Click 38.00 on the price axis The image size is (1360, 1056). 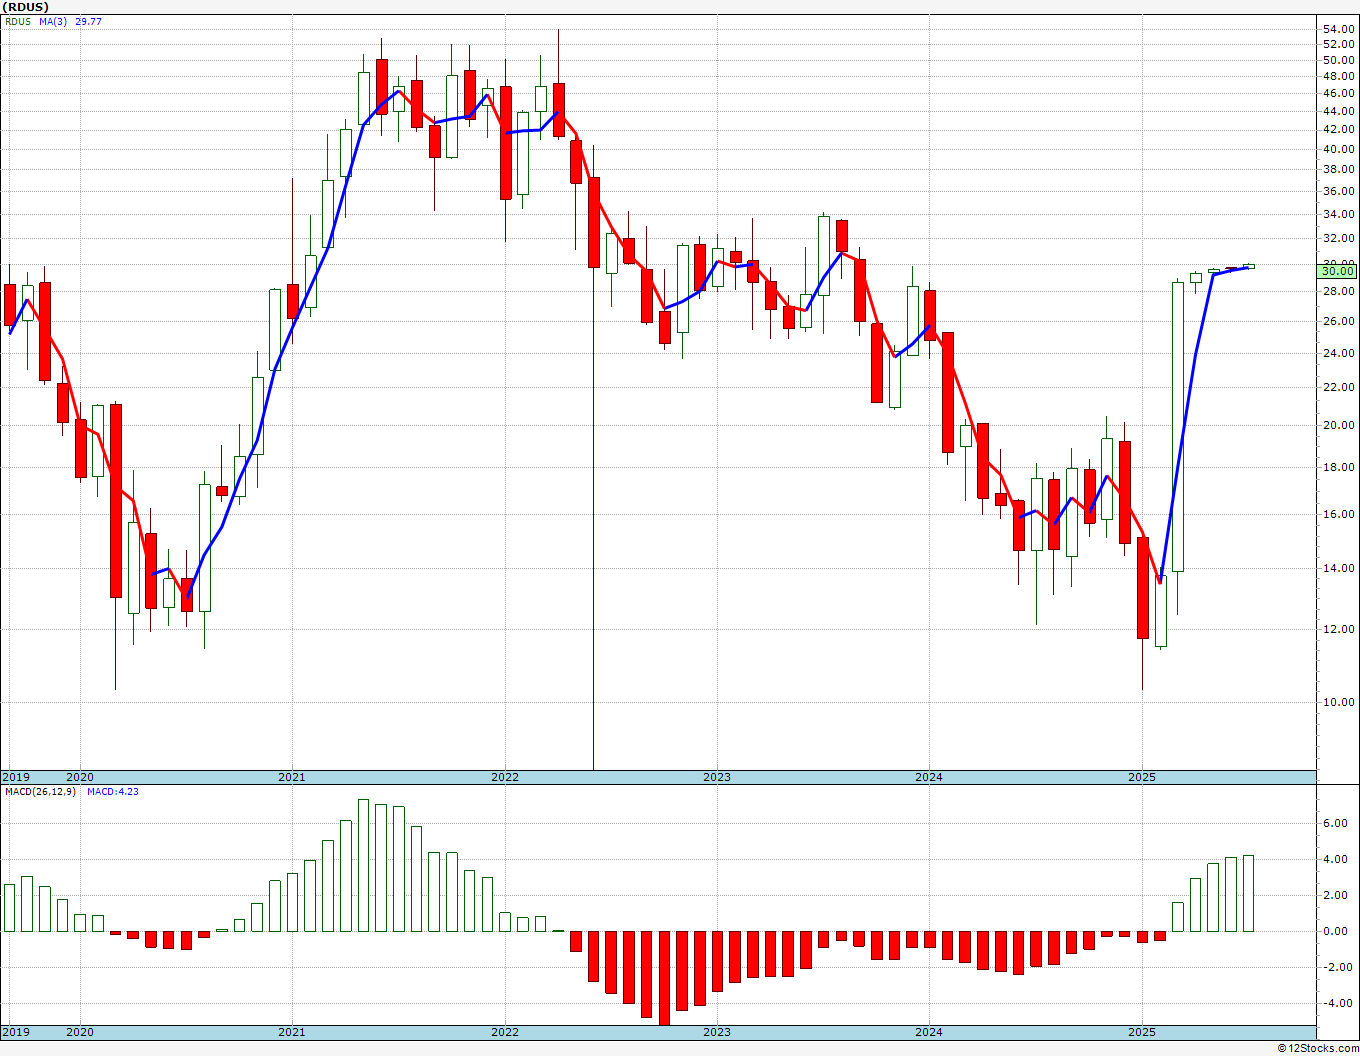pos(1338,170)
